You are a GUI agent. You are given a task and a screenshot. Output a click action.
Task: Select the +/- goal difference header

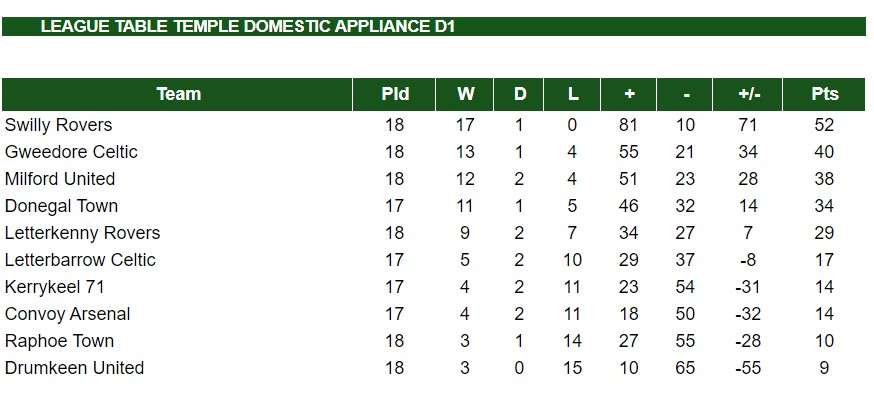tap(747, 94)
